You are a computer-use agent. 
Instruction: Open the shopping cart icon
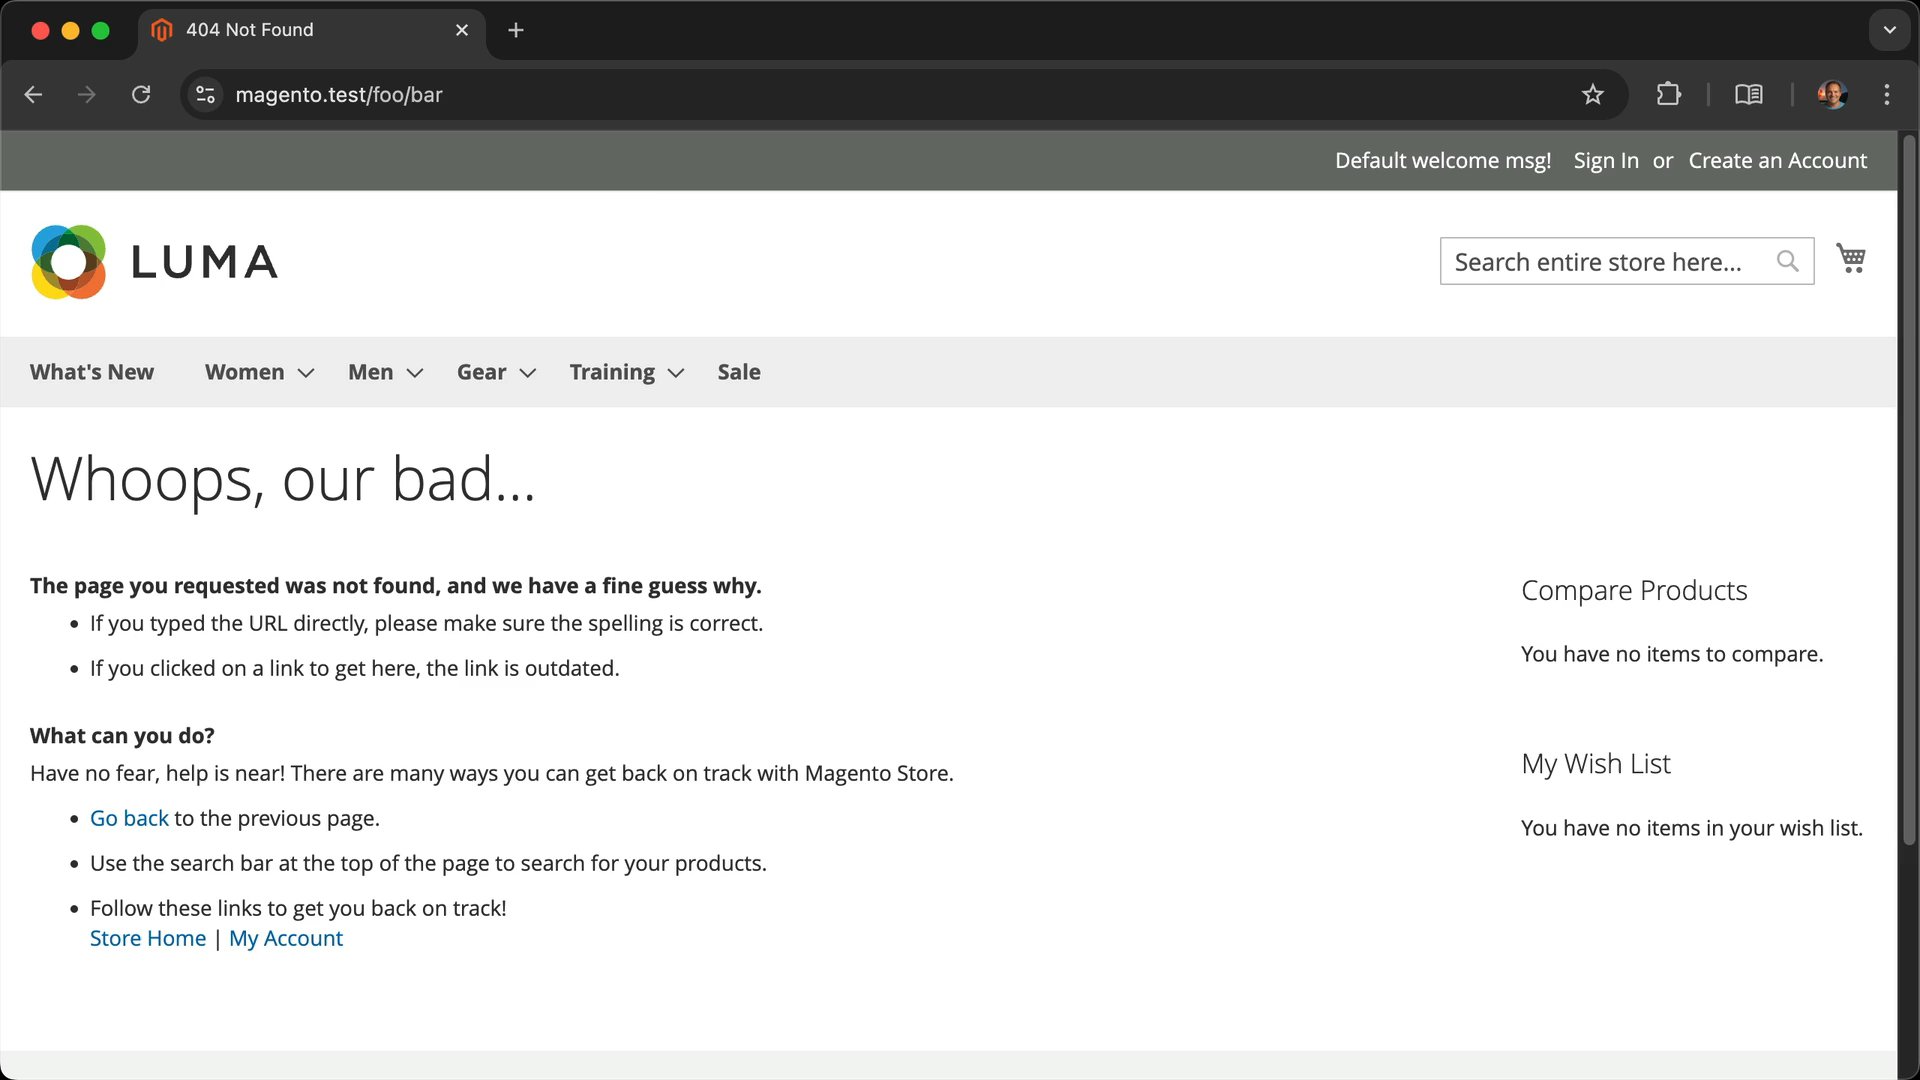[x=1851, y=259]
